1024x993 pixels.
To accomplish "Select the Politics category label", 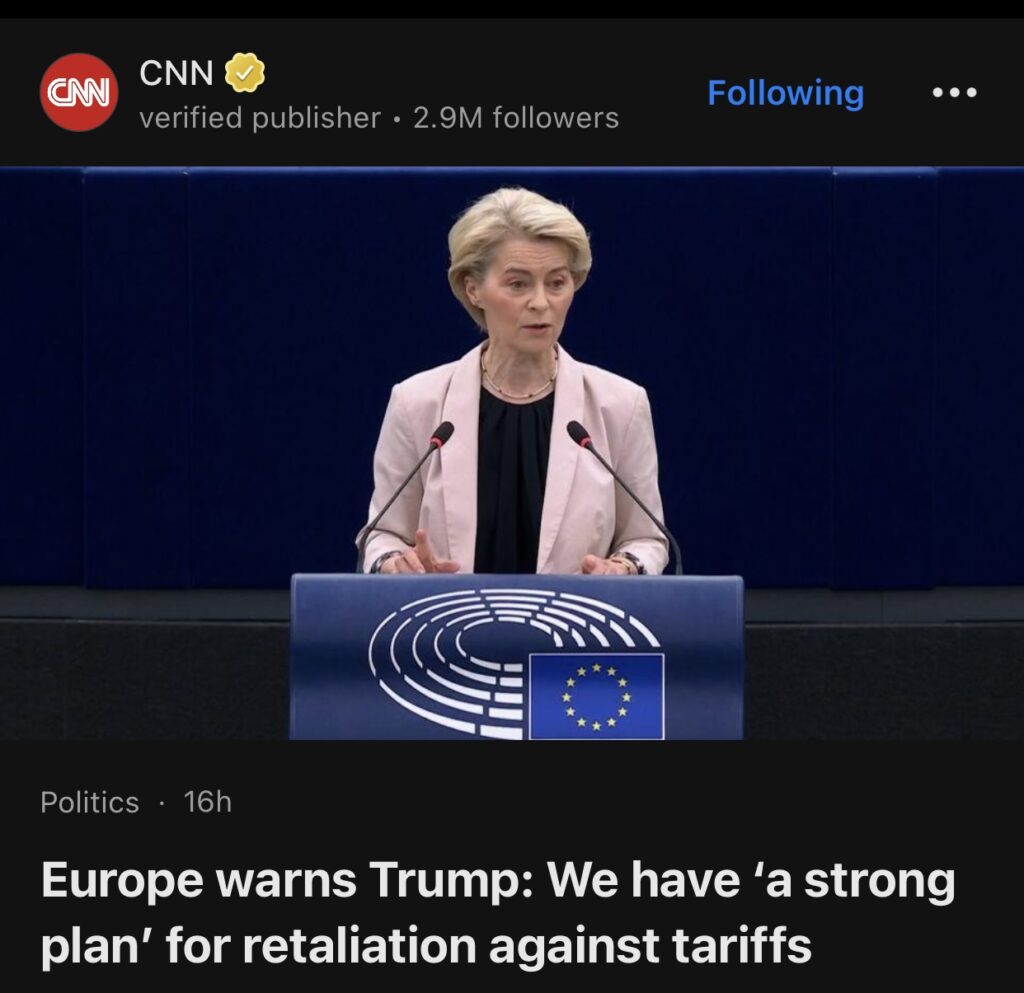I will (89, 802).
